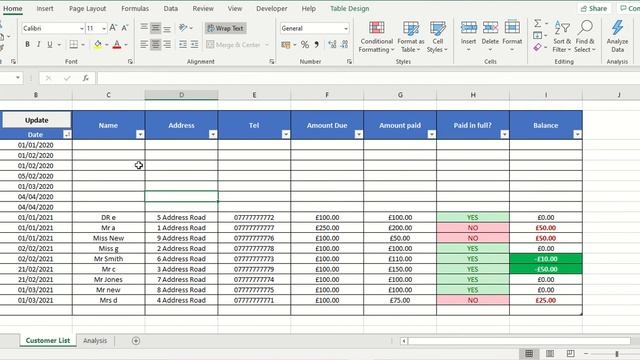Align text to middle vertically
This screenshot has height=360, width=640.
(x=156, y=28)
